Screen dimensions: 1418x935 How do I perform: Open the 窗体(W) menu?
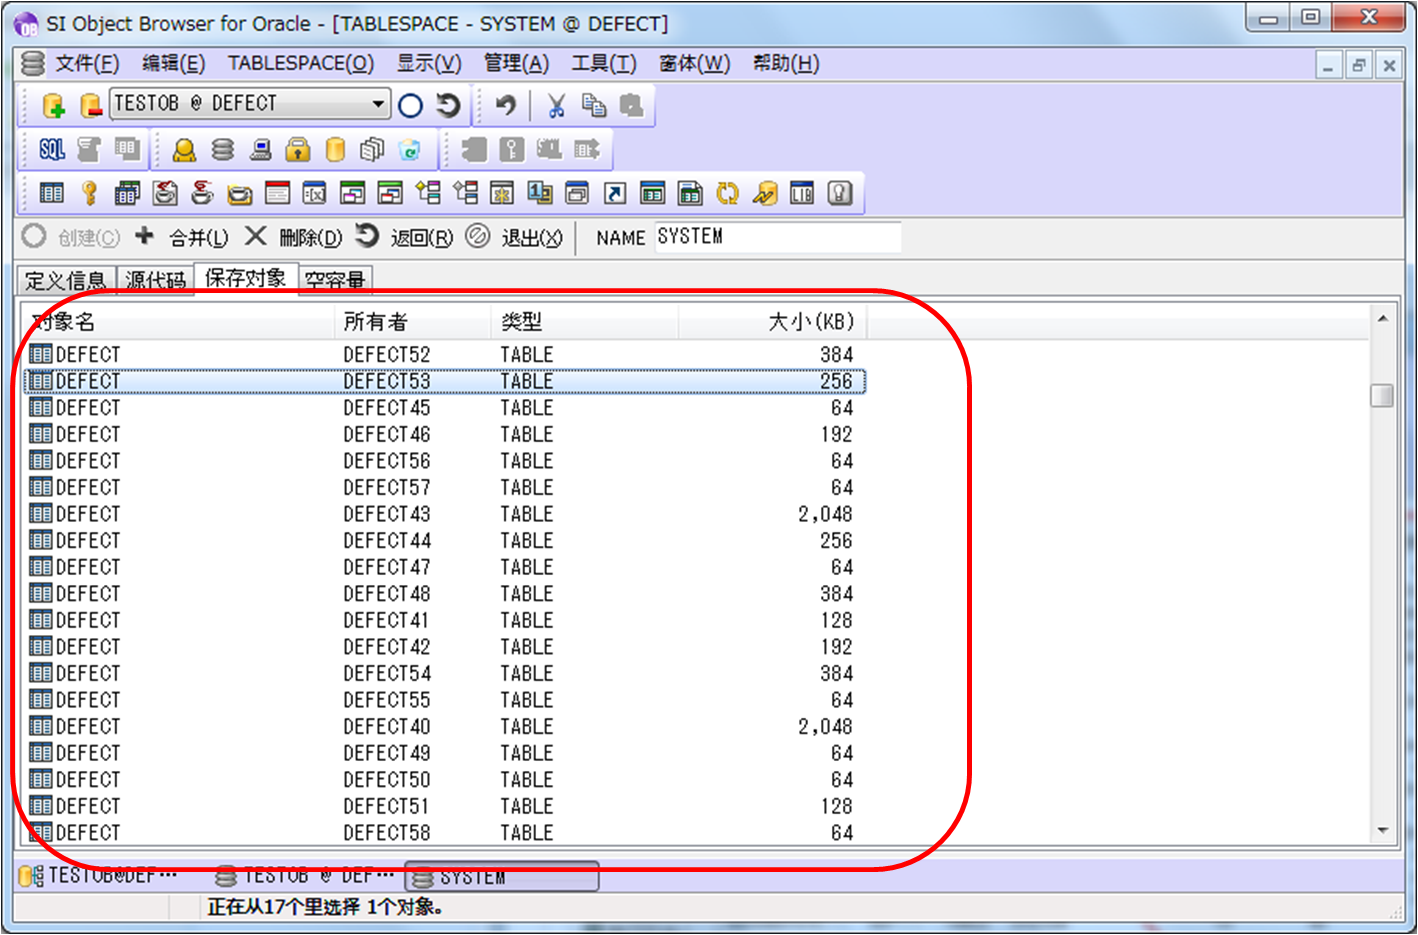tap(694, 64)
